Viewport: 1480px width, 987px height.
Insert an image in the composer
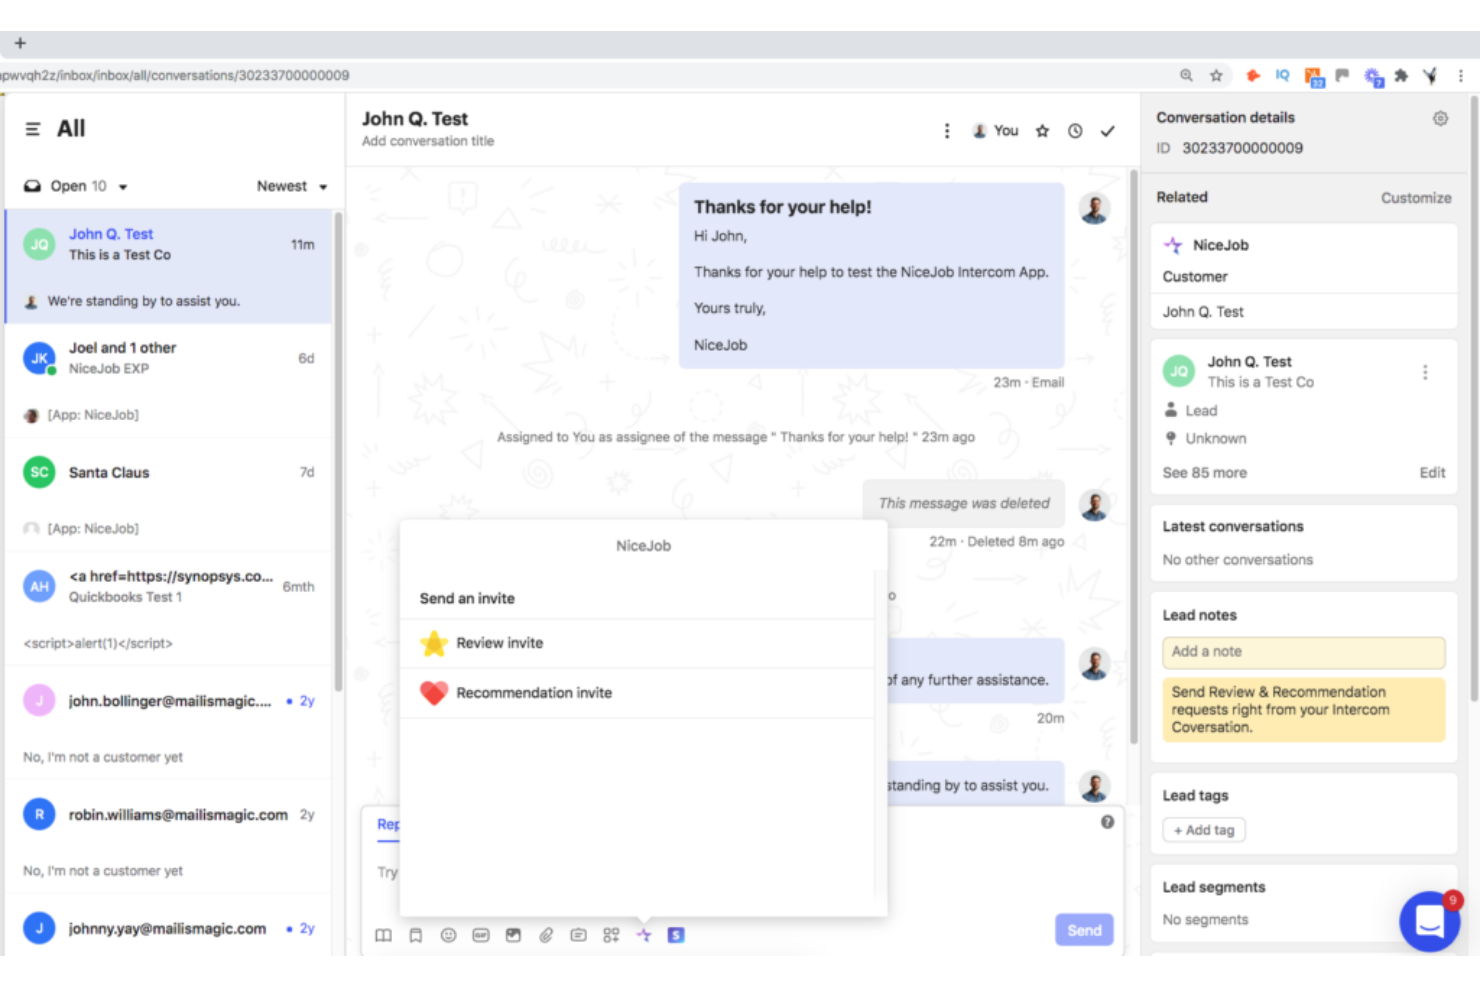[514, 935]
